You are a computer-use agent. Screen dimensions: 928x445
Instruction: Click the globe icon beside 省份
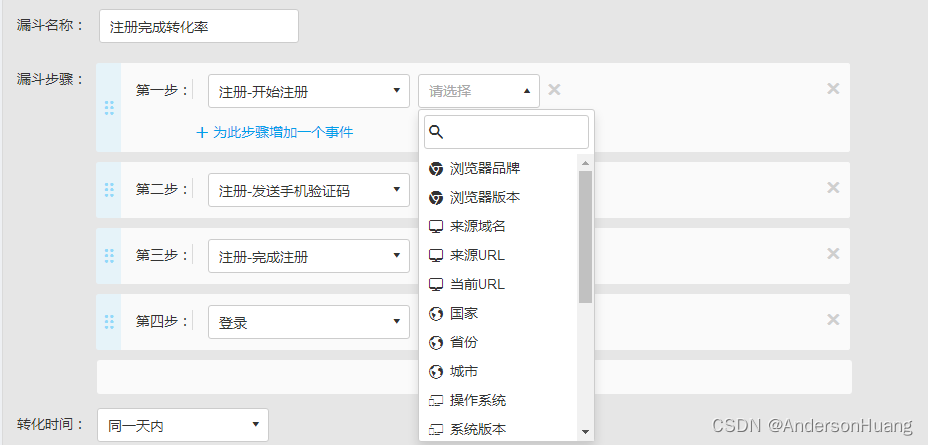[436, 343]
